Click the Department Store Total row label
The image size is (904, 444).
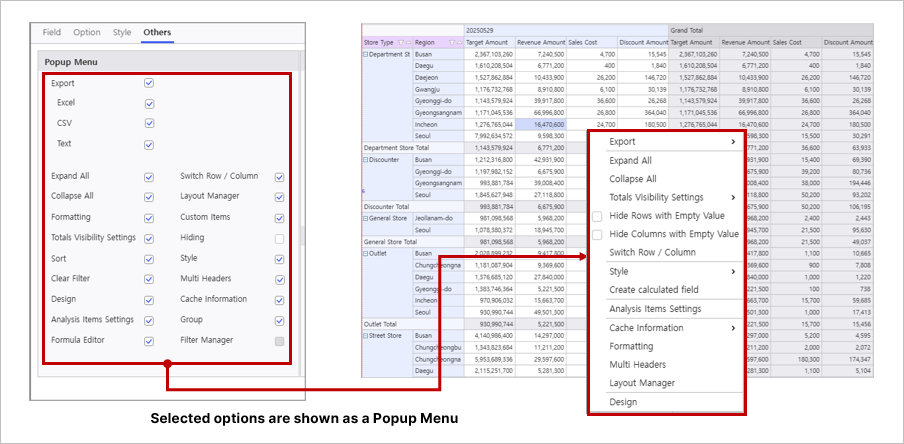point(413,148)
